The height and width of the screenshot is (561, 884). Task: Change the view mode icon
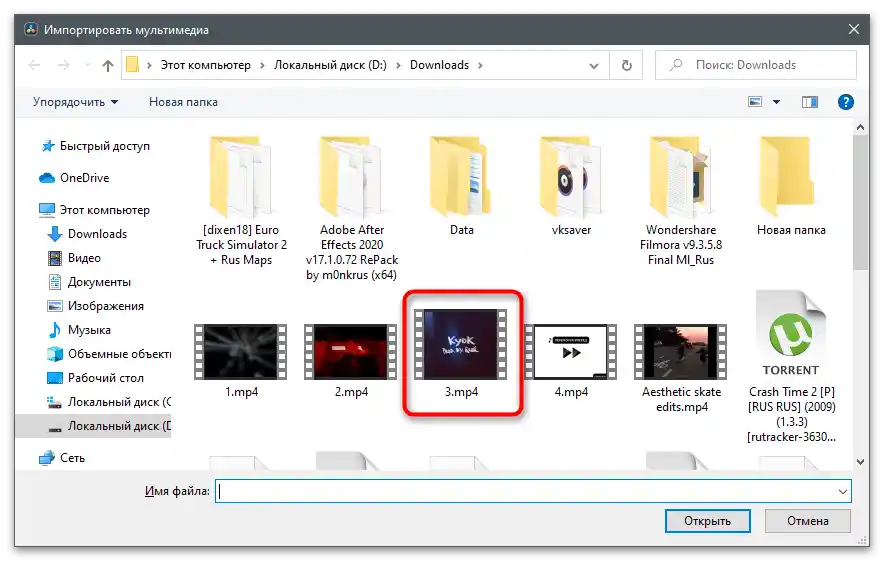(755, 102)
